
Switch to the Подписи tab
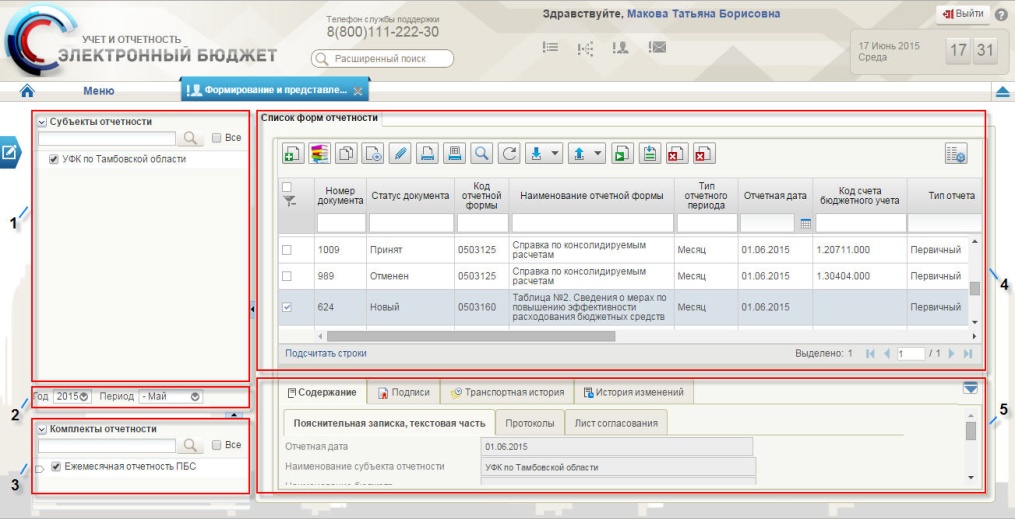point(403,392)
